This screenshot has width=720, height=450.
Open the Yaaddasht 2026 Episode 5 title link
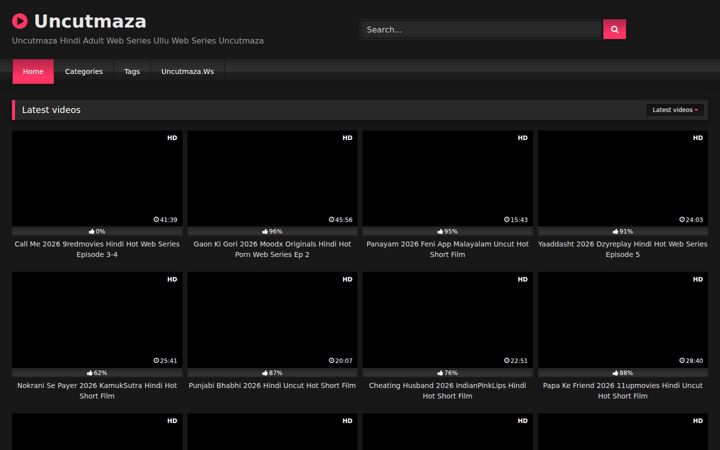(x=623, y=249)
